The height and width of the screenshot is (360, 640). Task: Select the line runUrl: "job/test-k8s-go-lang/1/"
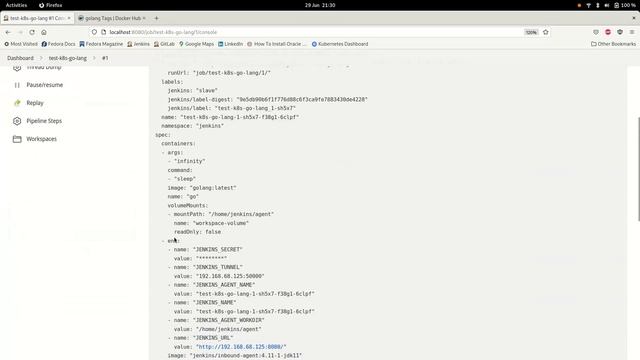(x=219, y=73)
